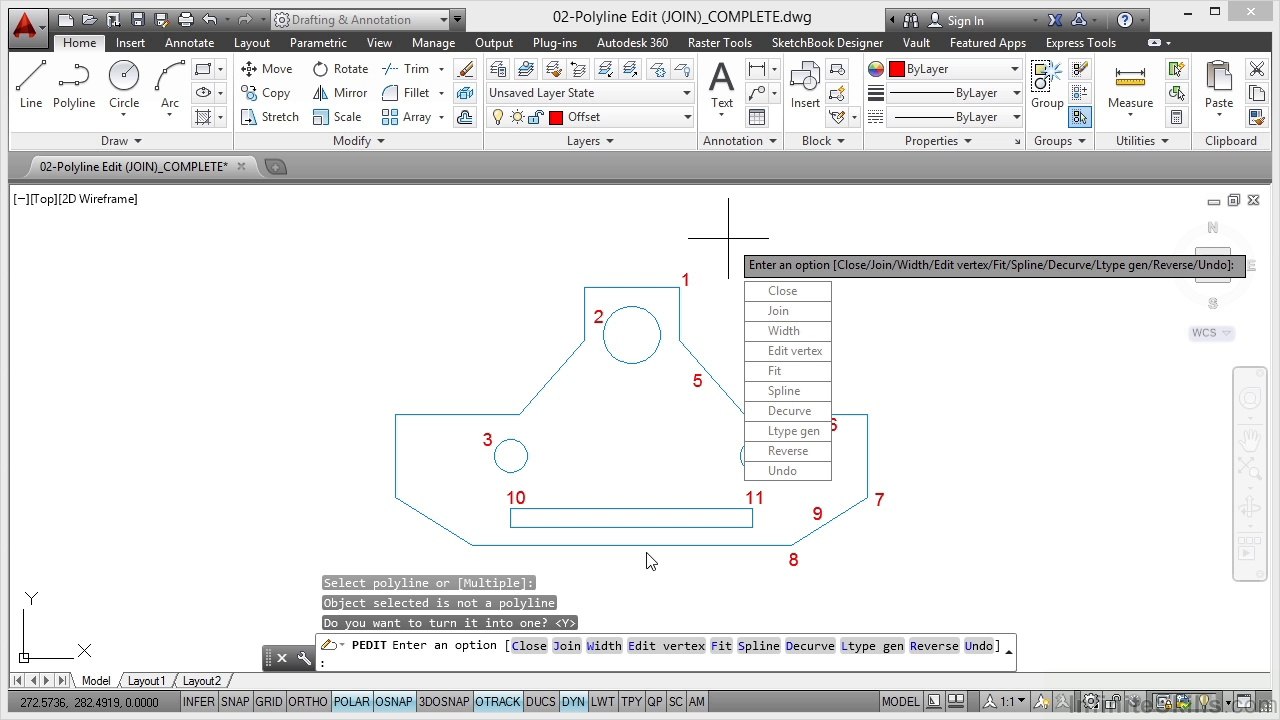The height and width of the screenshot is (720, 1280).
Task: Expand the Utilities panel
Action: (x=1142, y=141)
